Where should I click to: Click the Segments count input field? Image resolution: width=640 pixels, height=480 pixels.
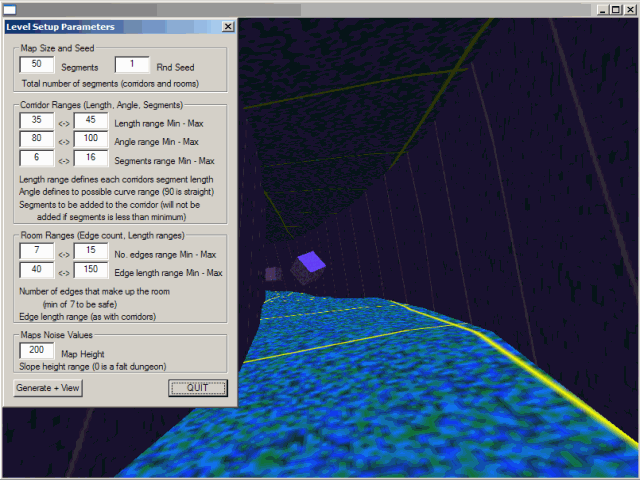[x=37, y=64]
